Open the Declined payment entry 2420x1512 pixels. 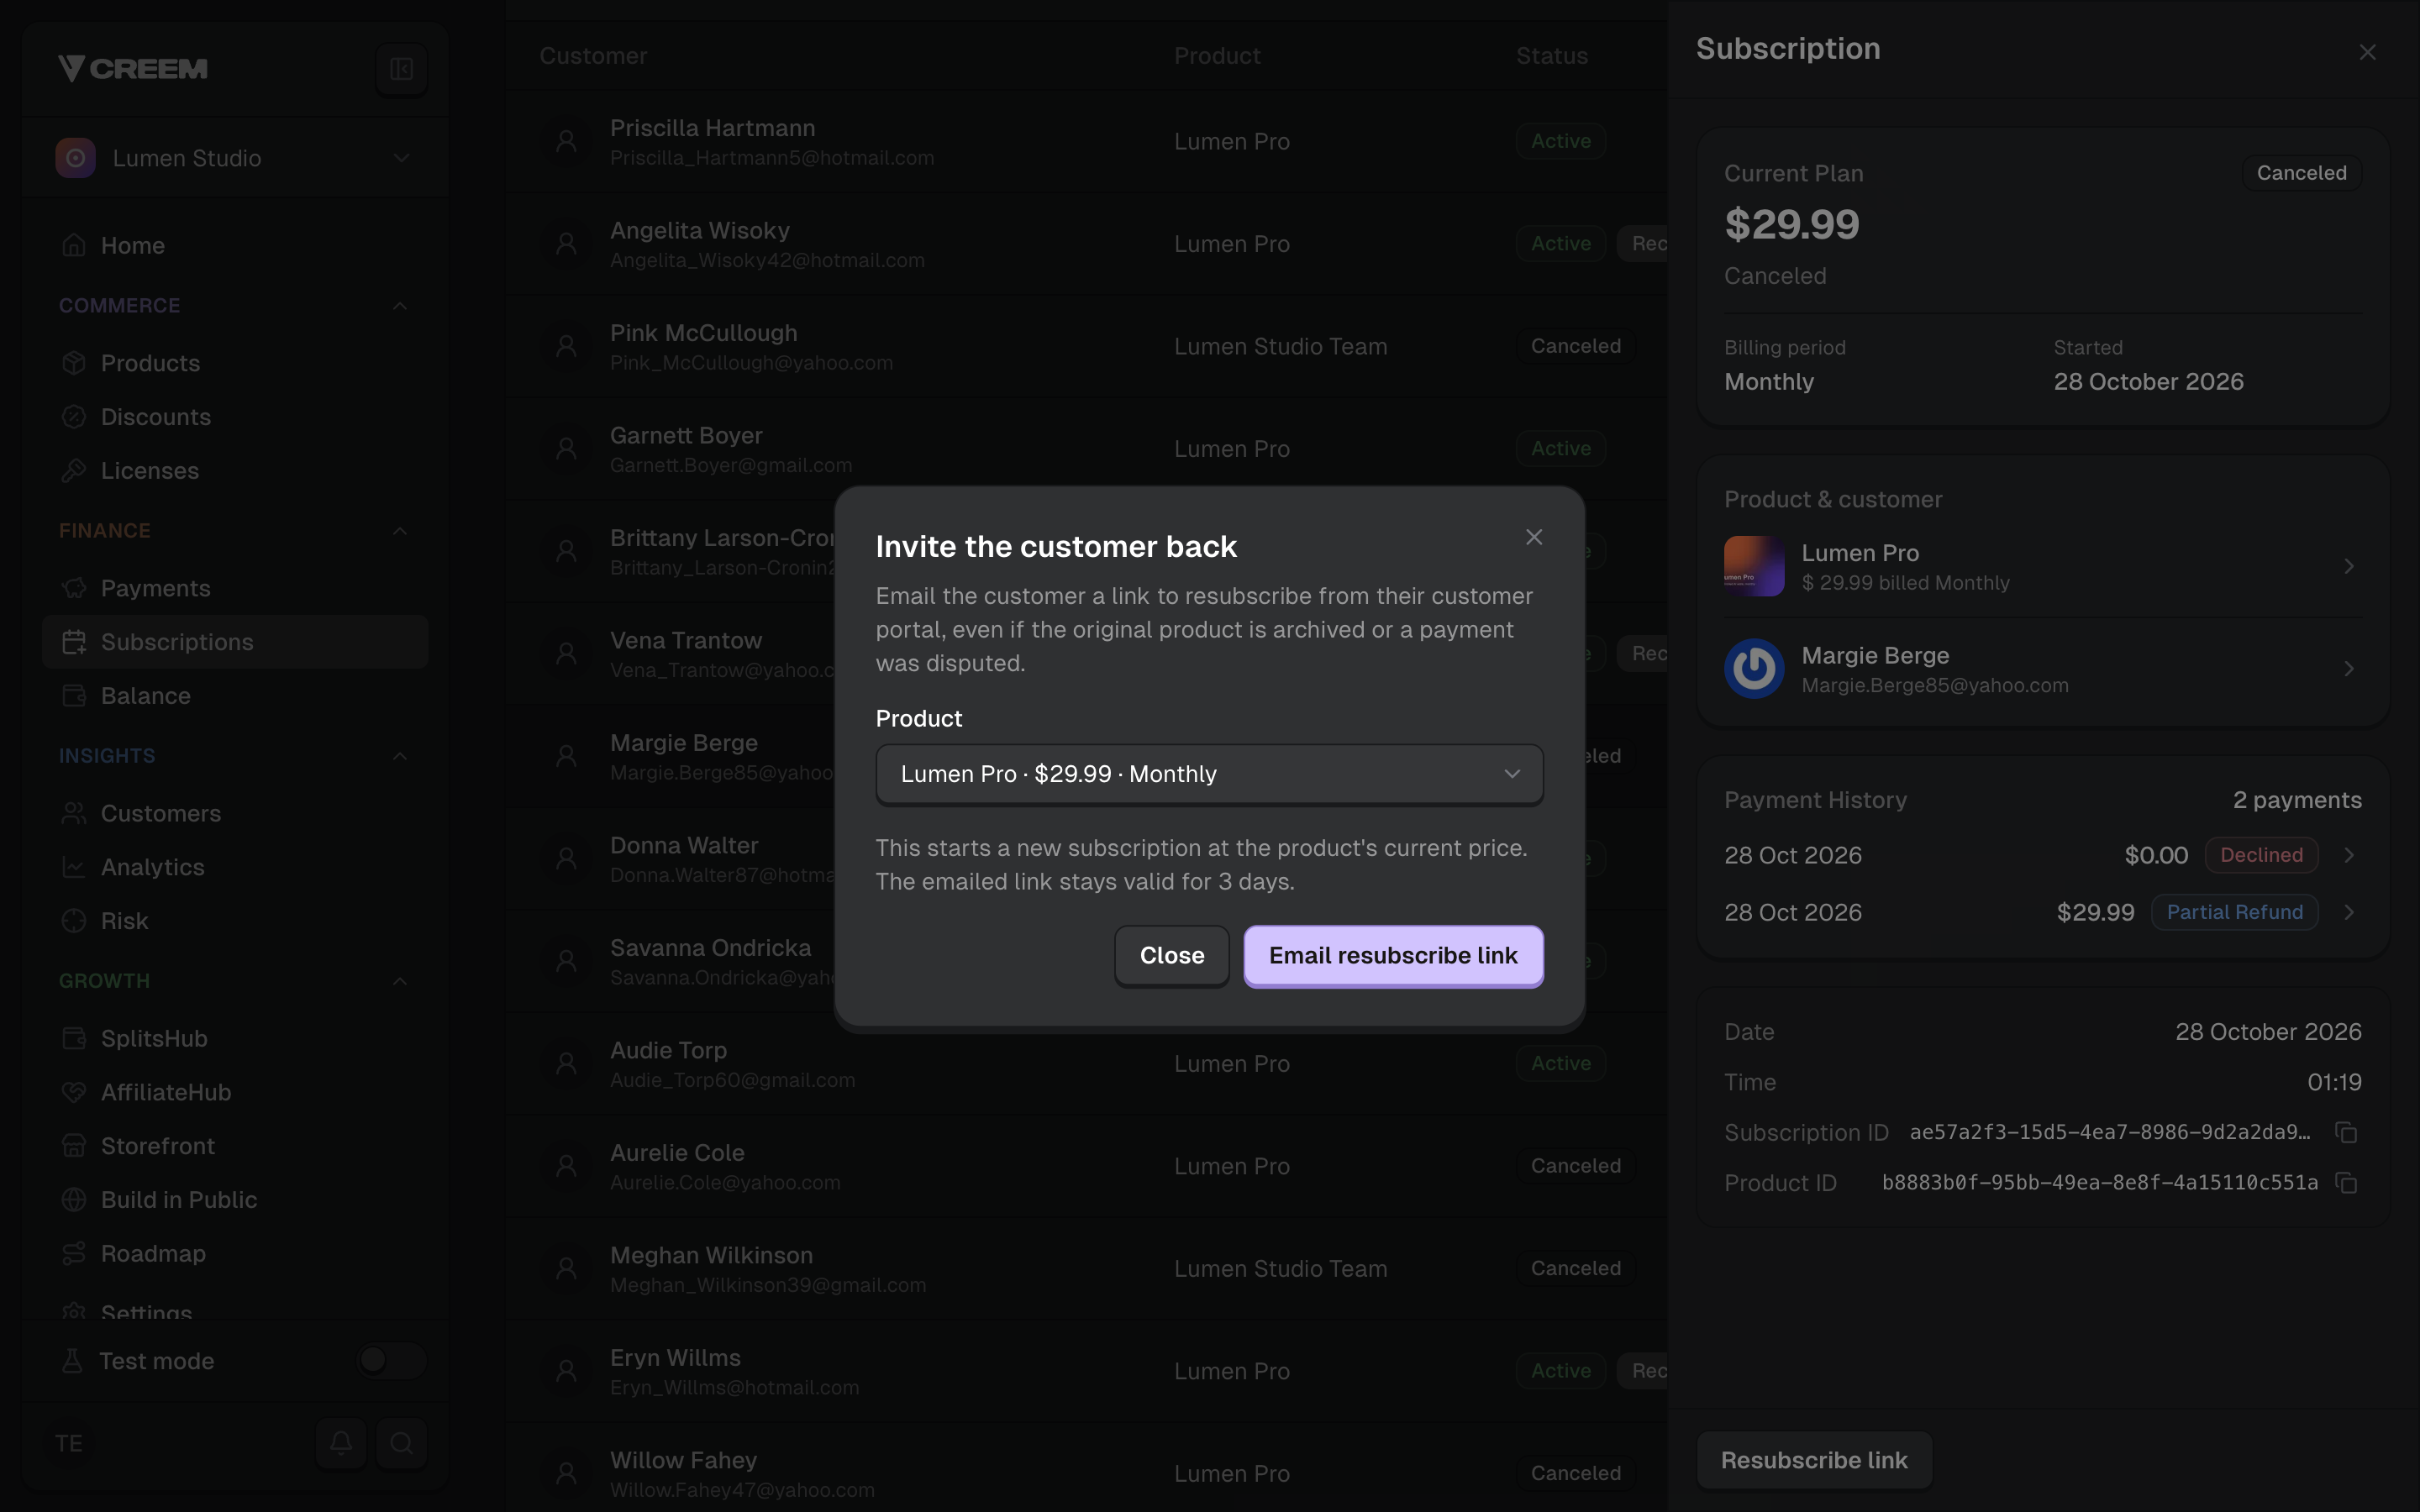(x=2043, y=855)
